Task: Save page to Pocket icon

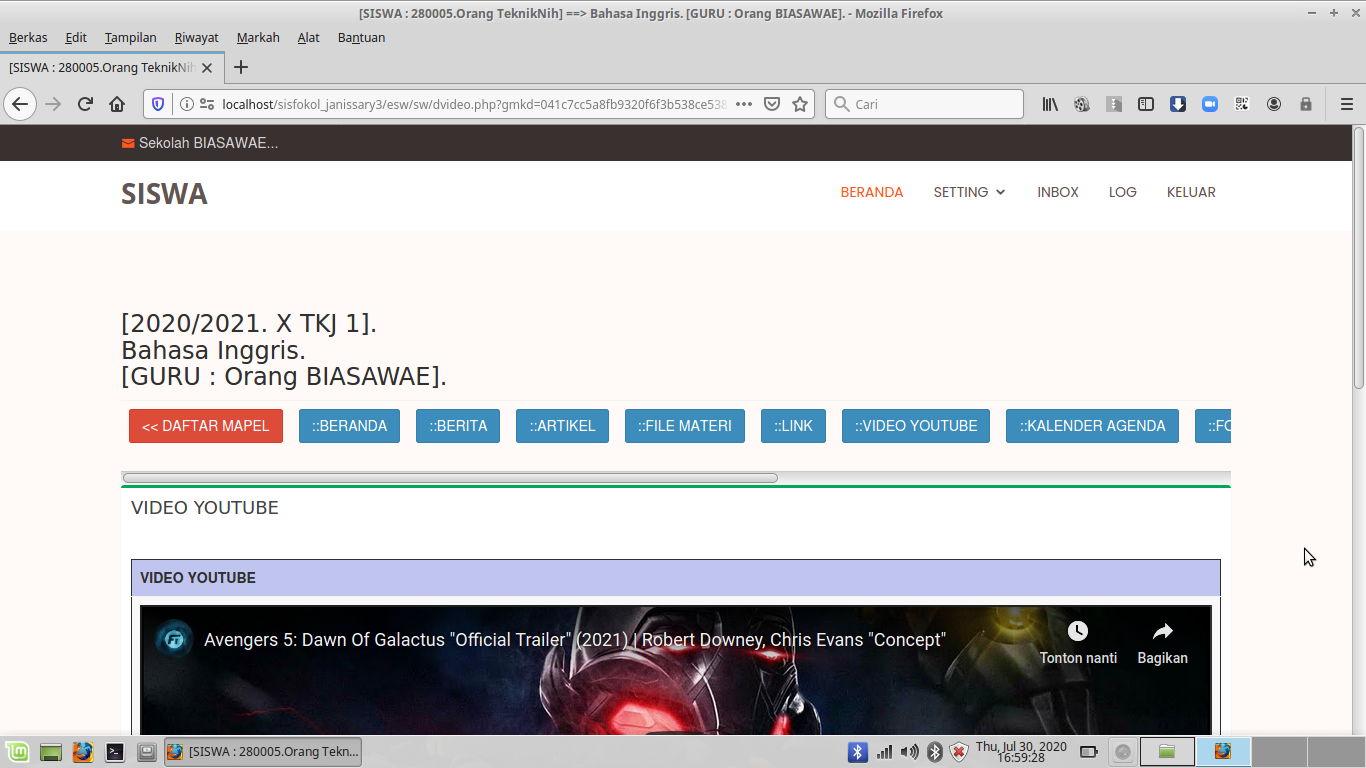Action: pos(772,104)
